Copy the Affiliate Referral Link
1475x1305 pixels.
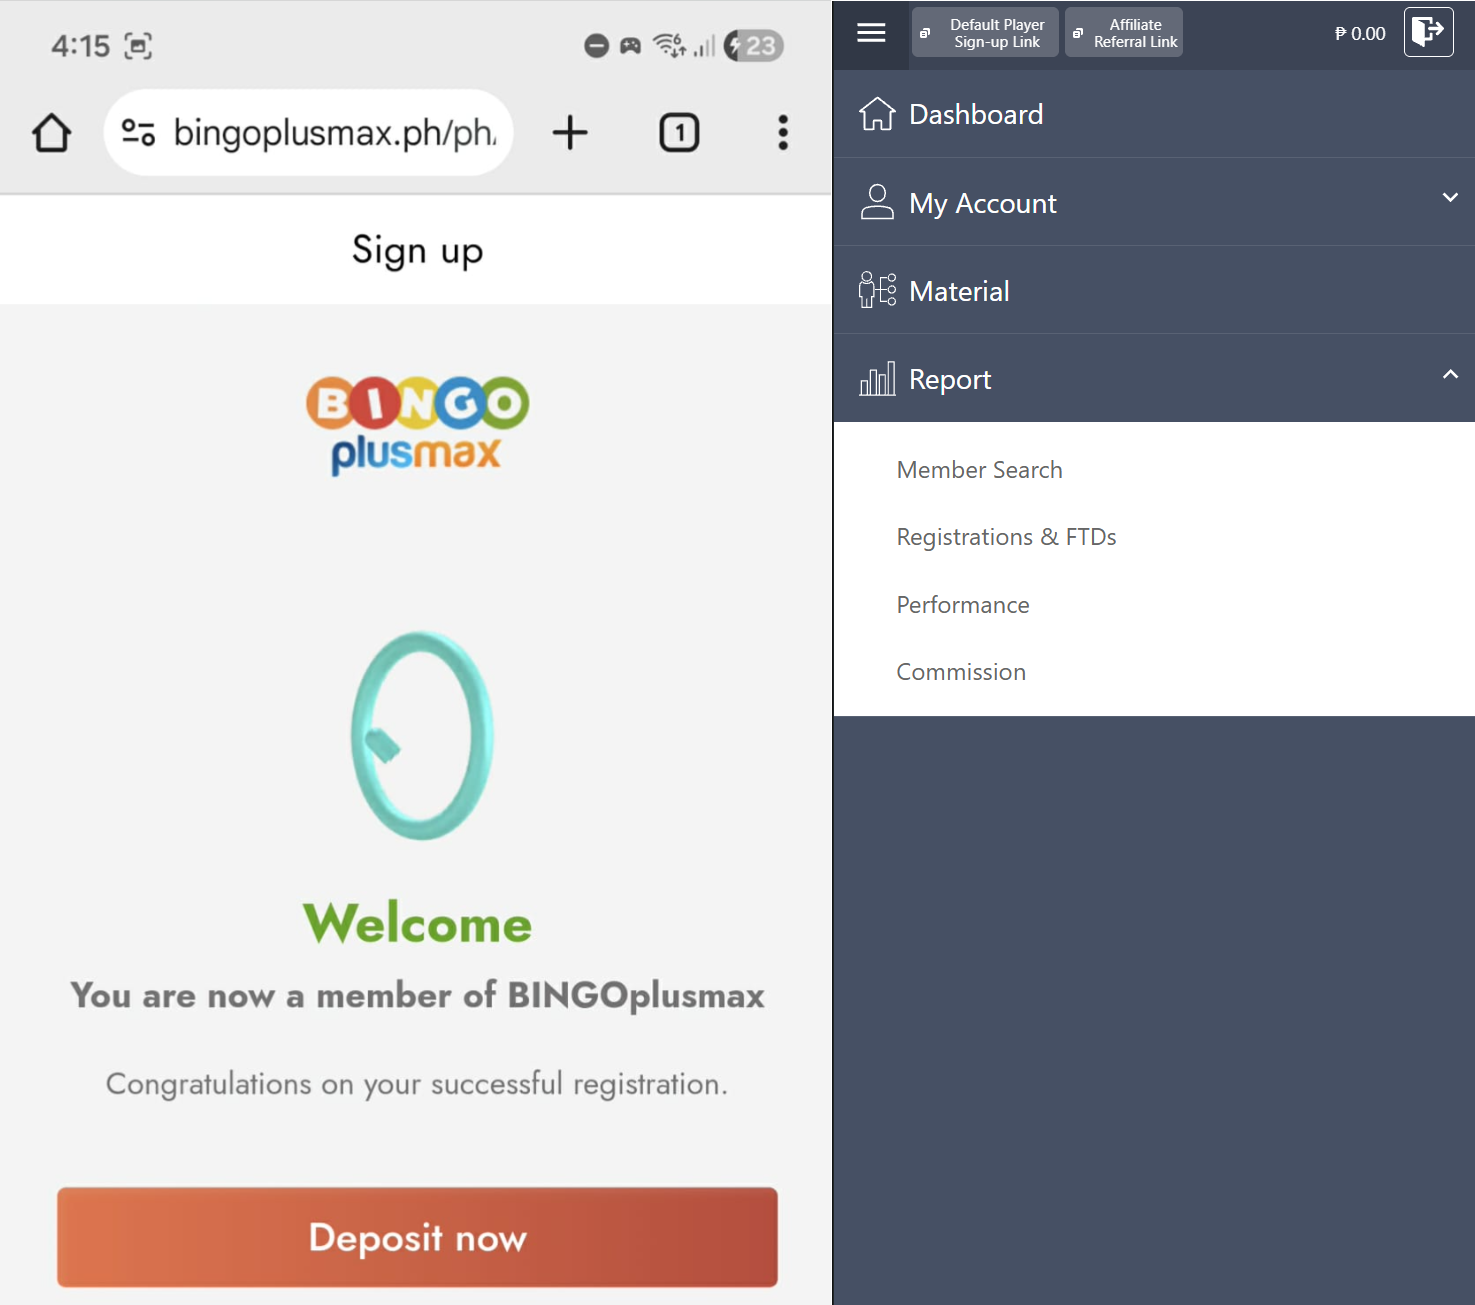point(1124,33)
